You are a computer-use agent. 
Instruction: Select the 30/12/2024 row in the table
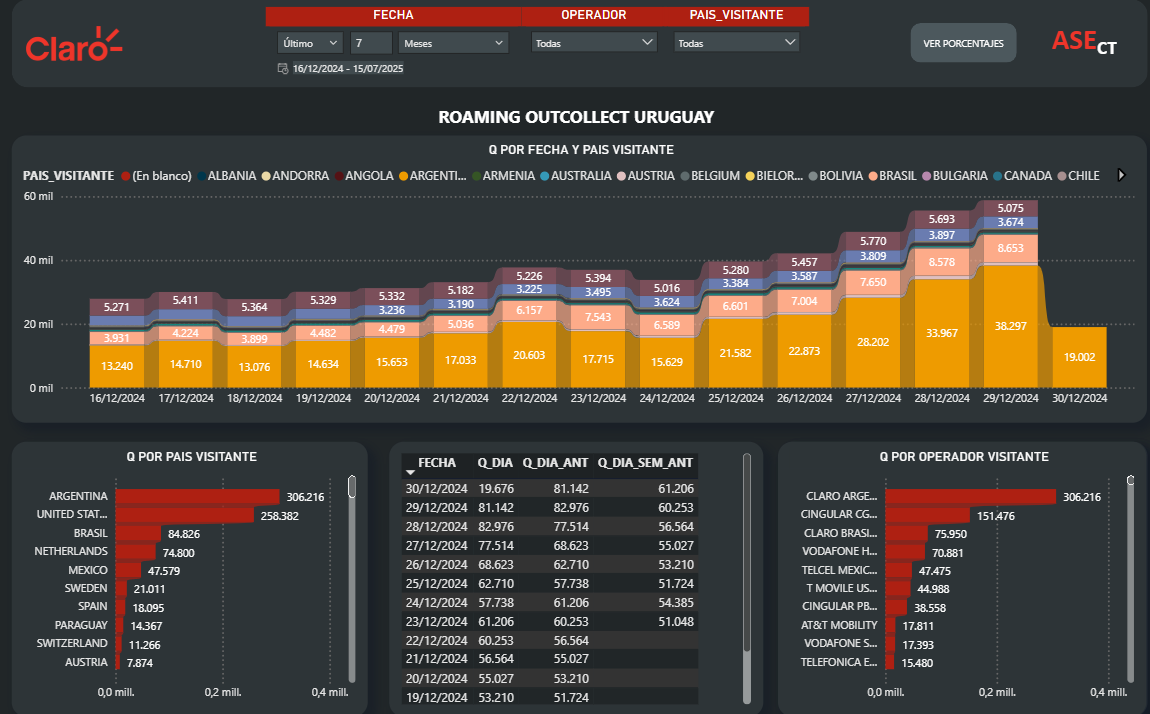[550, 488]
